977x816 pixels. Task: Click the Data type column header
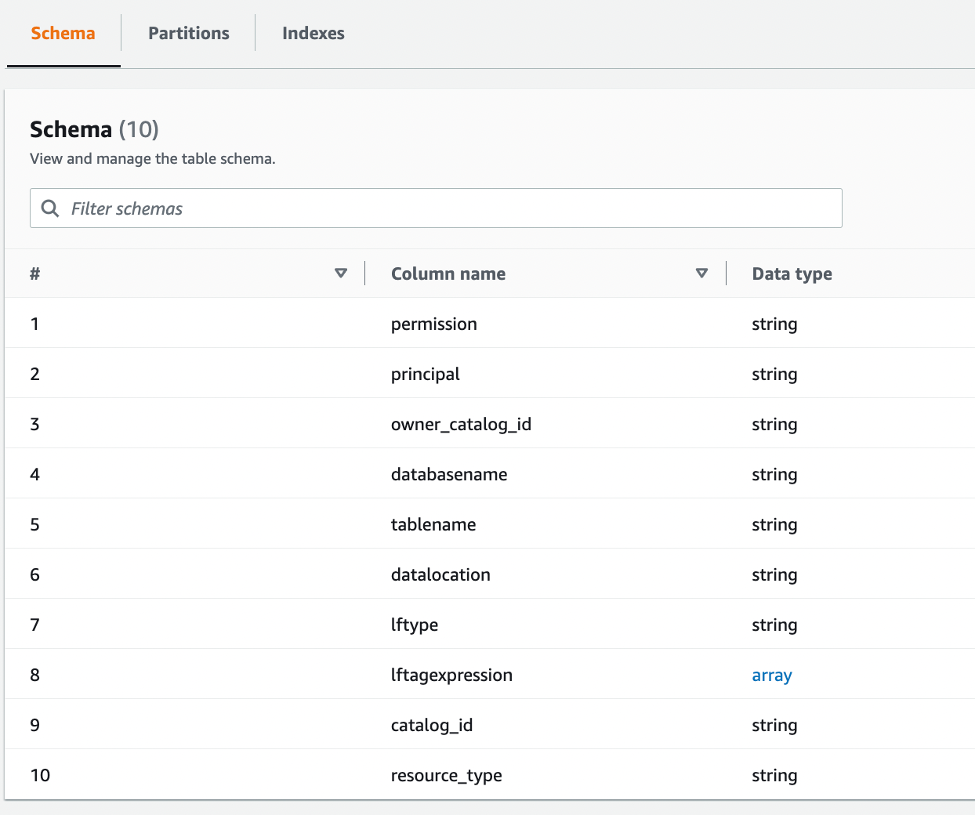(792, 274)
